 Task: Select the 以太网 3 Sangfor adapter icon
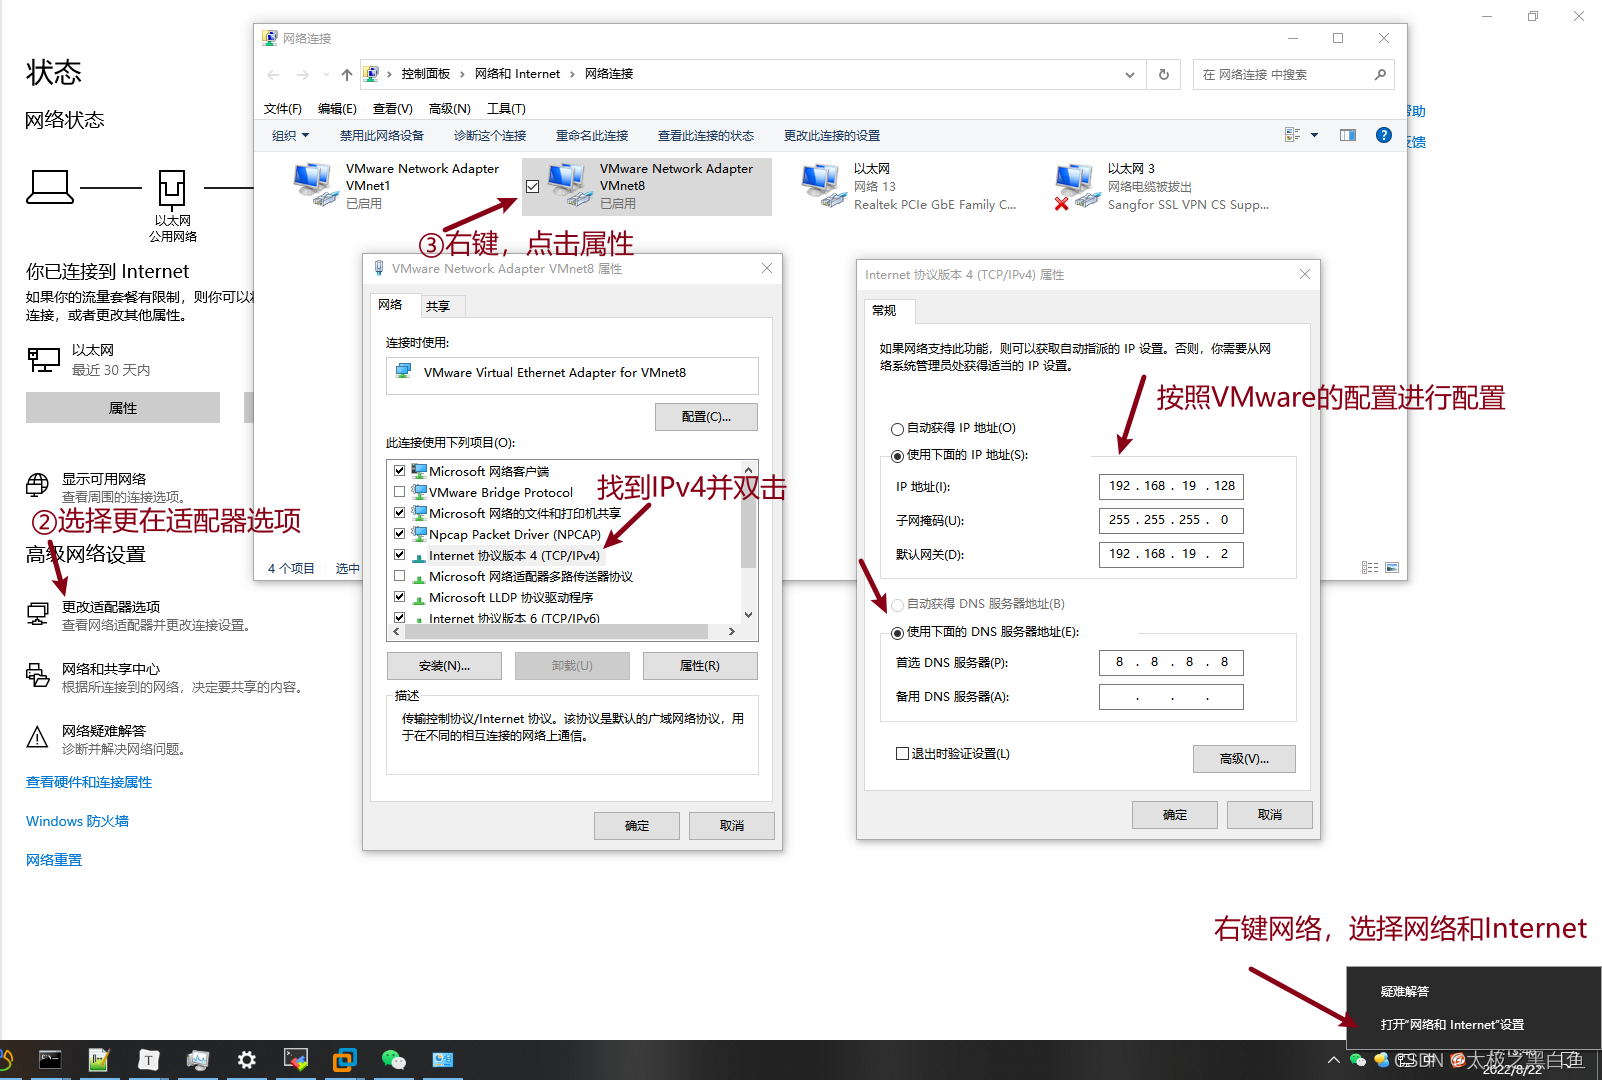coord(1077,185)
